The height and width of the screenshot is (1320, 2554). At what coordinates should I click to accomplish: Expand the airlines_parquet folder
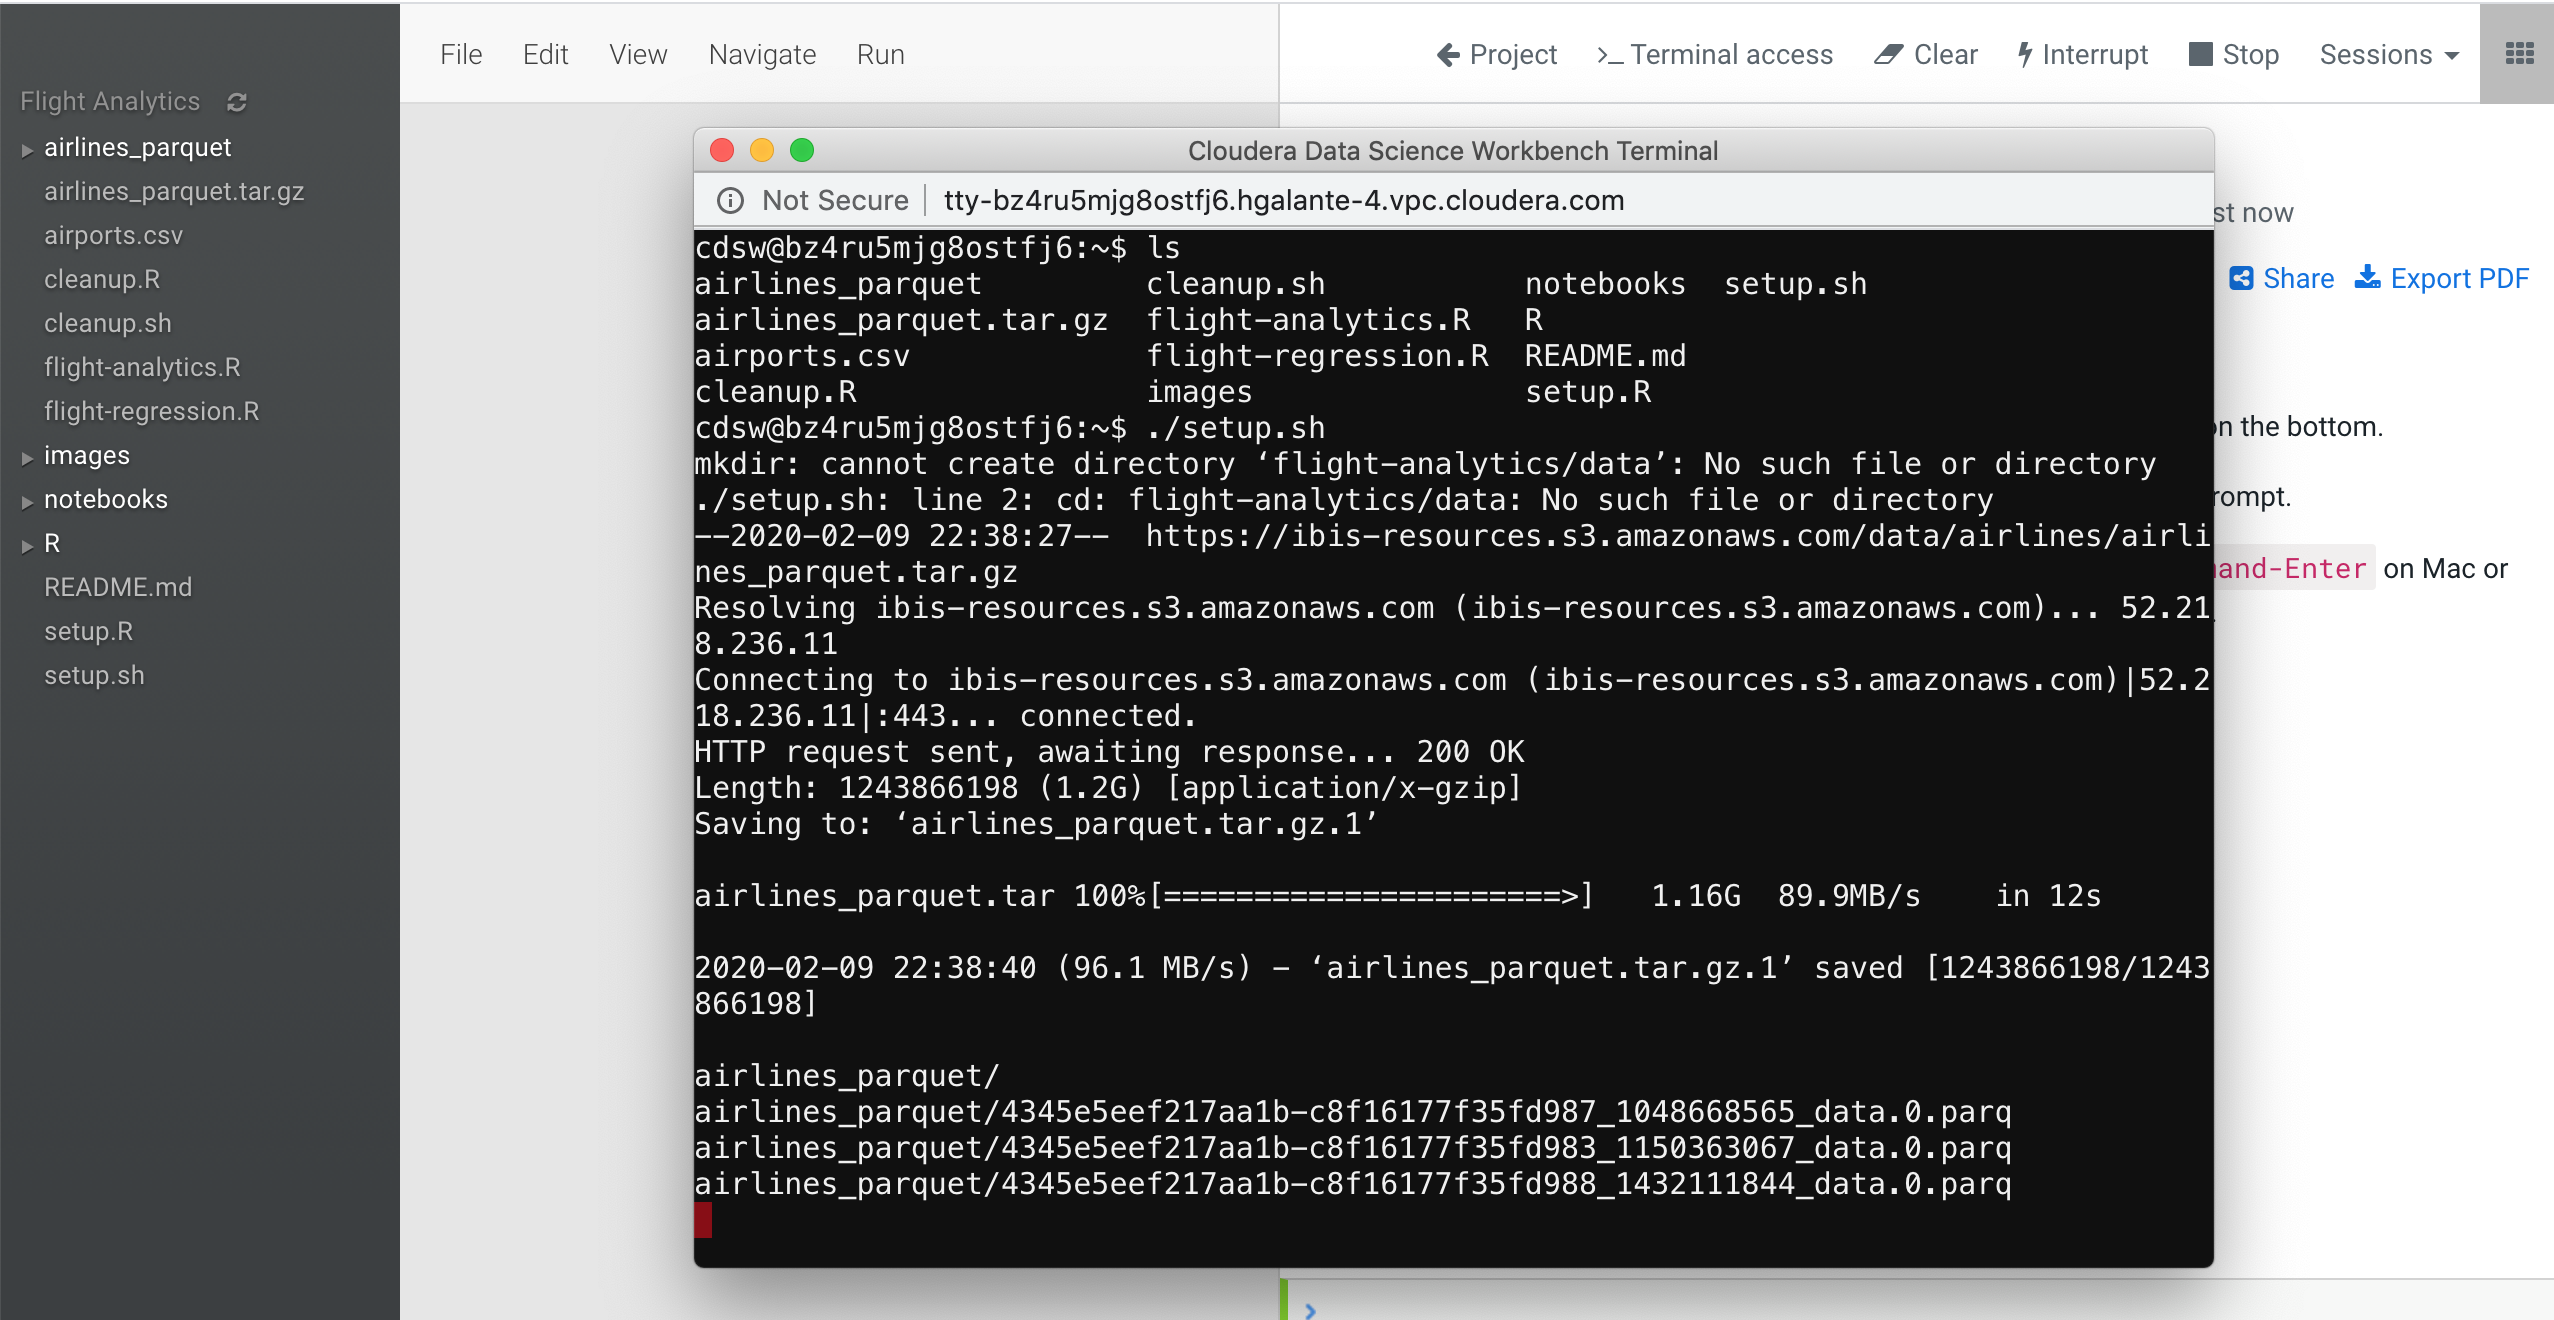tap(27, 150)
